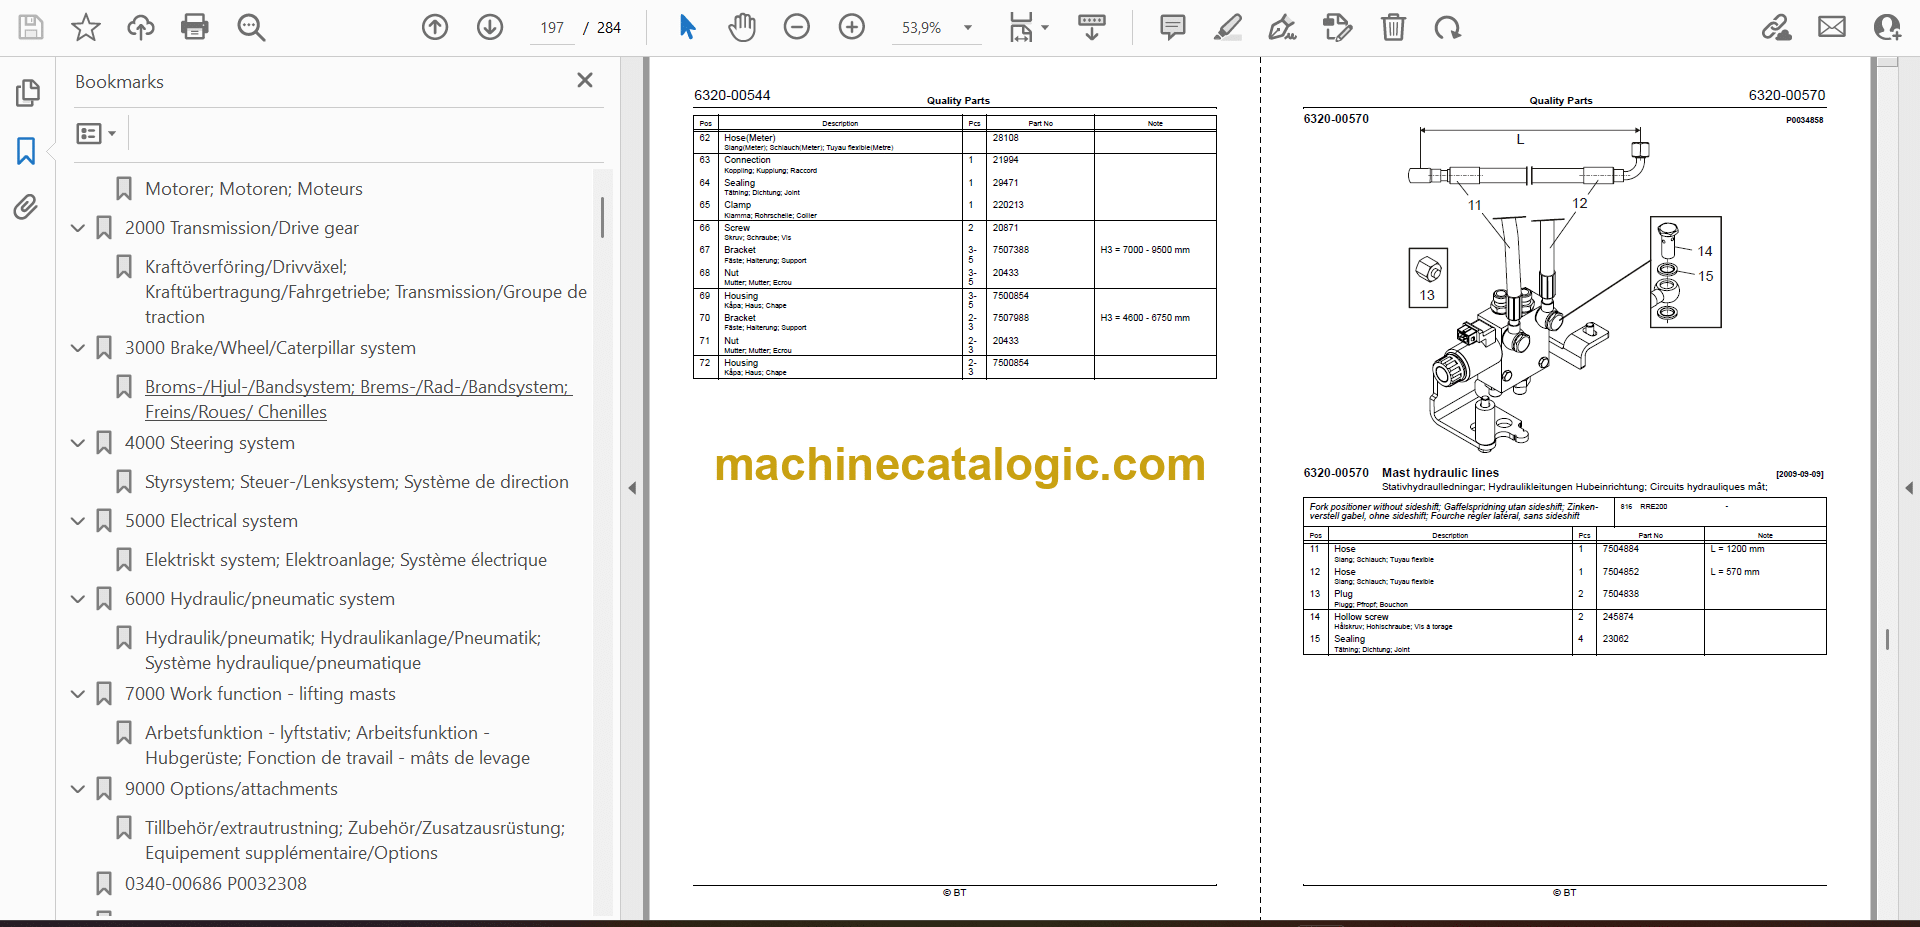Click the bookmarks panel scrollbar thumb

(x=602, y=217)
